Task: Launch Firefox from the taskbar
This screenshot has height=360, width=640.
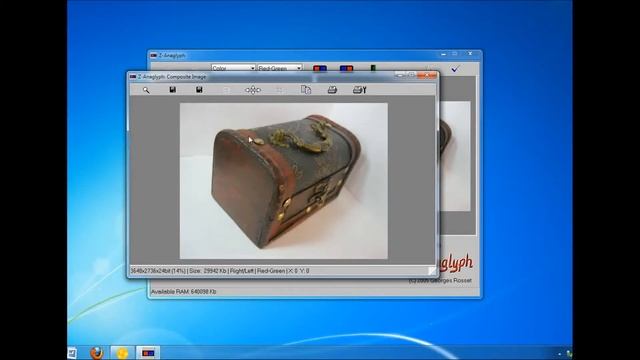Action: 96,353
